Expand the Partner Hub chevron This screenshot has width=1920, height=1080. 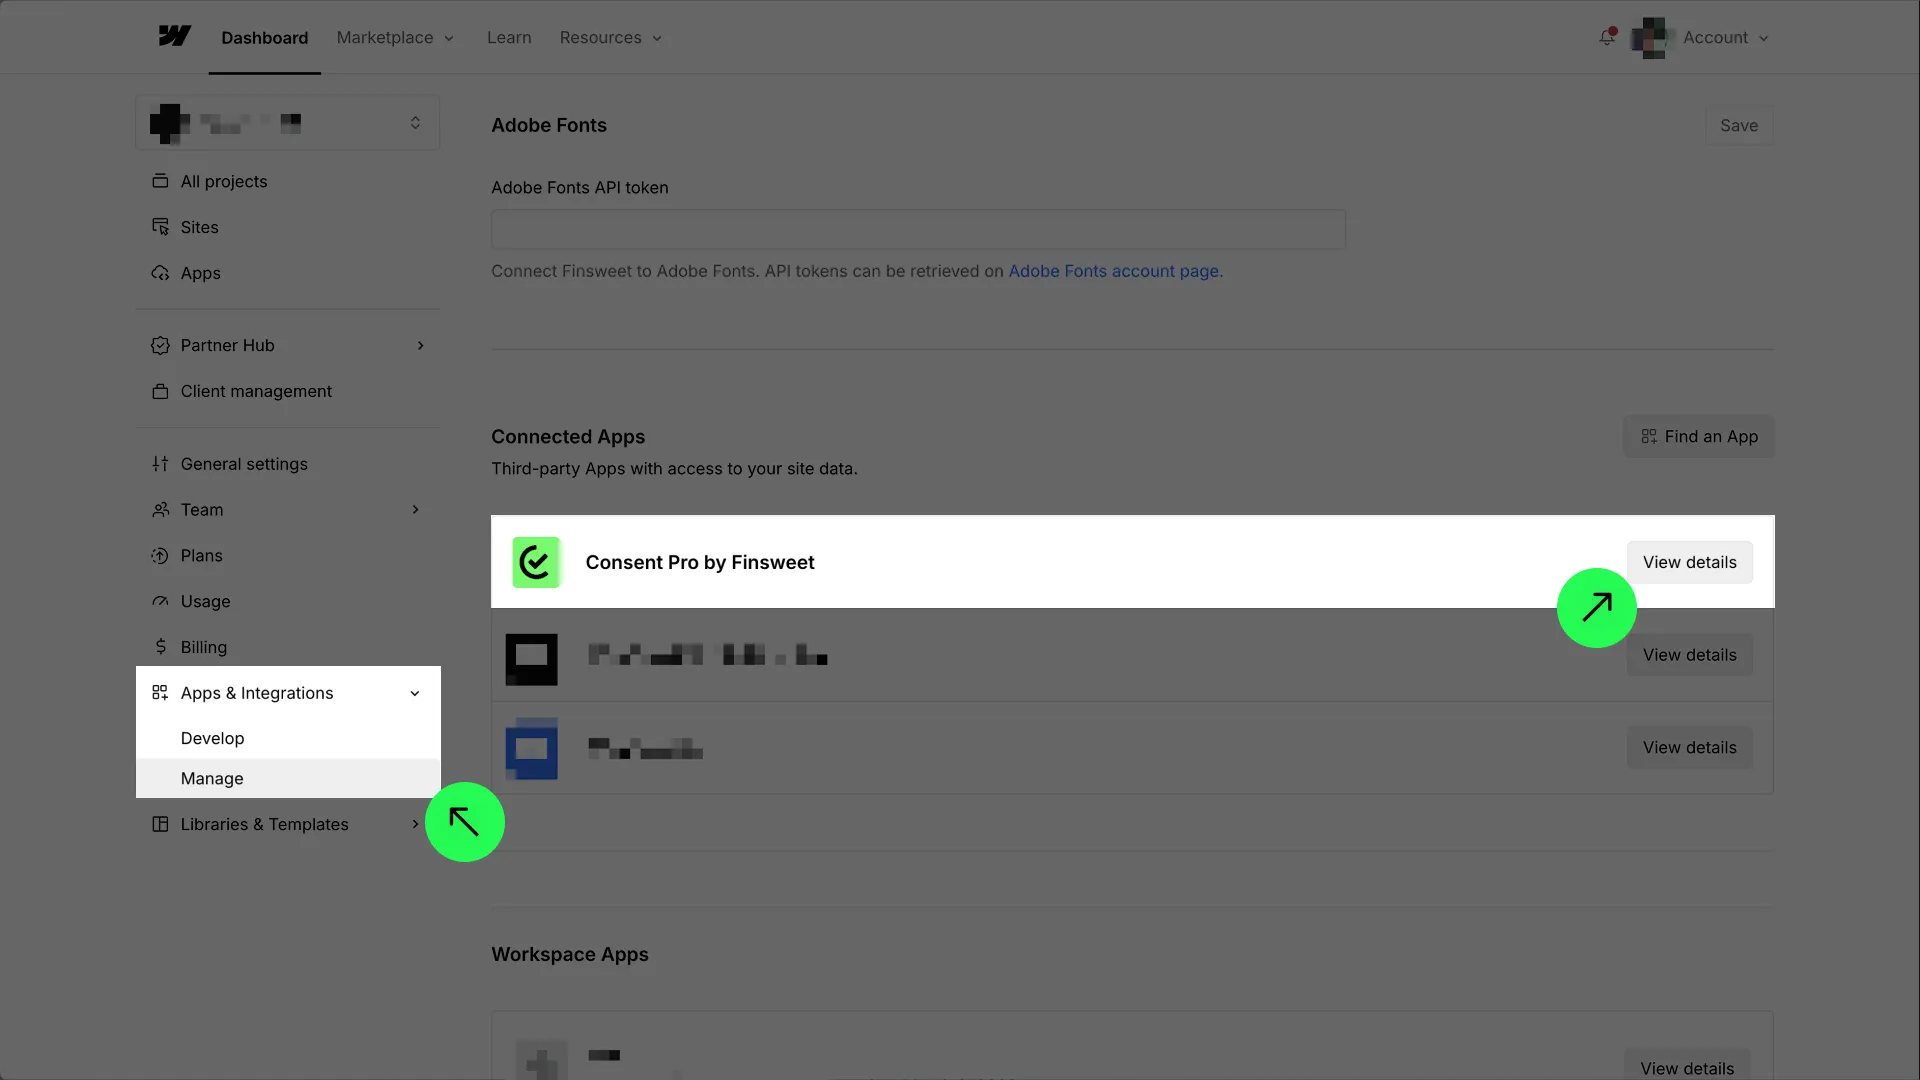click(x=421, y=345)
